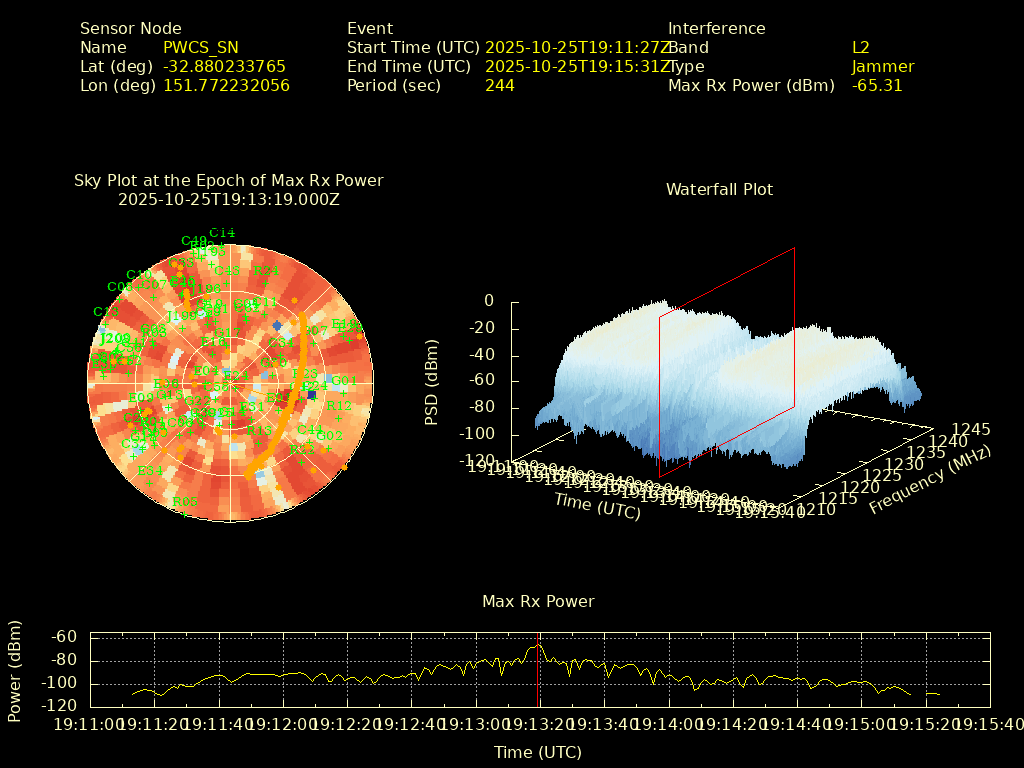Click the Waterfall Plot title

tap(719, 189)
